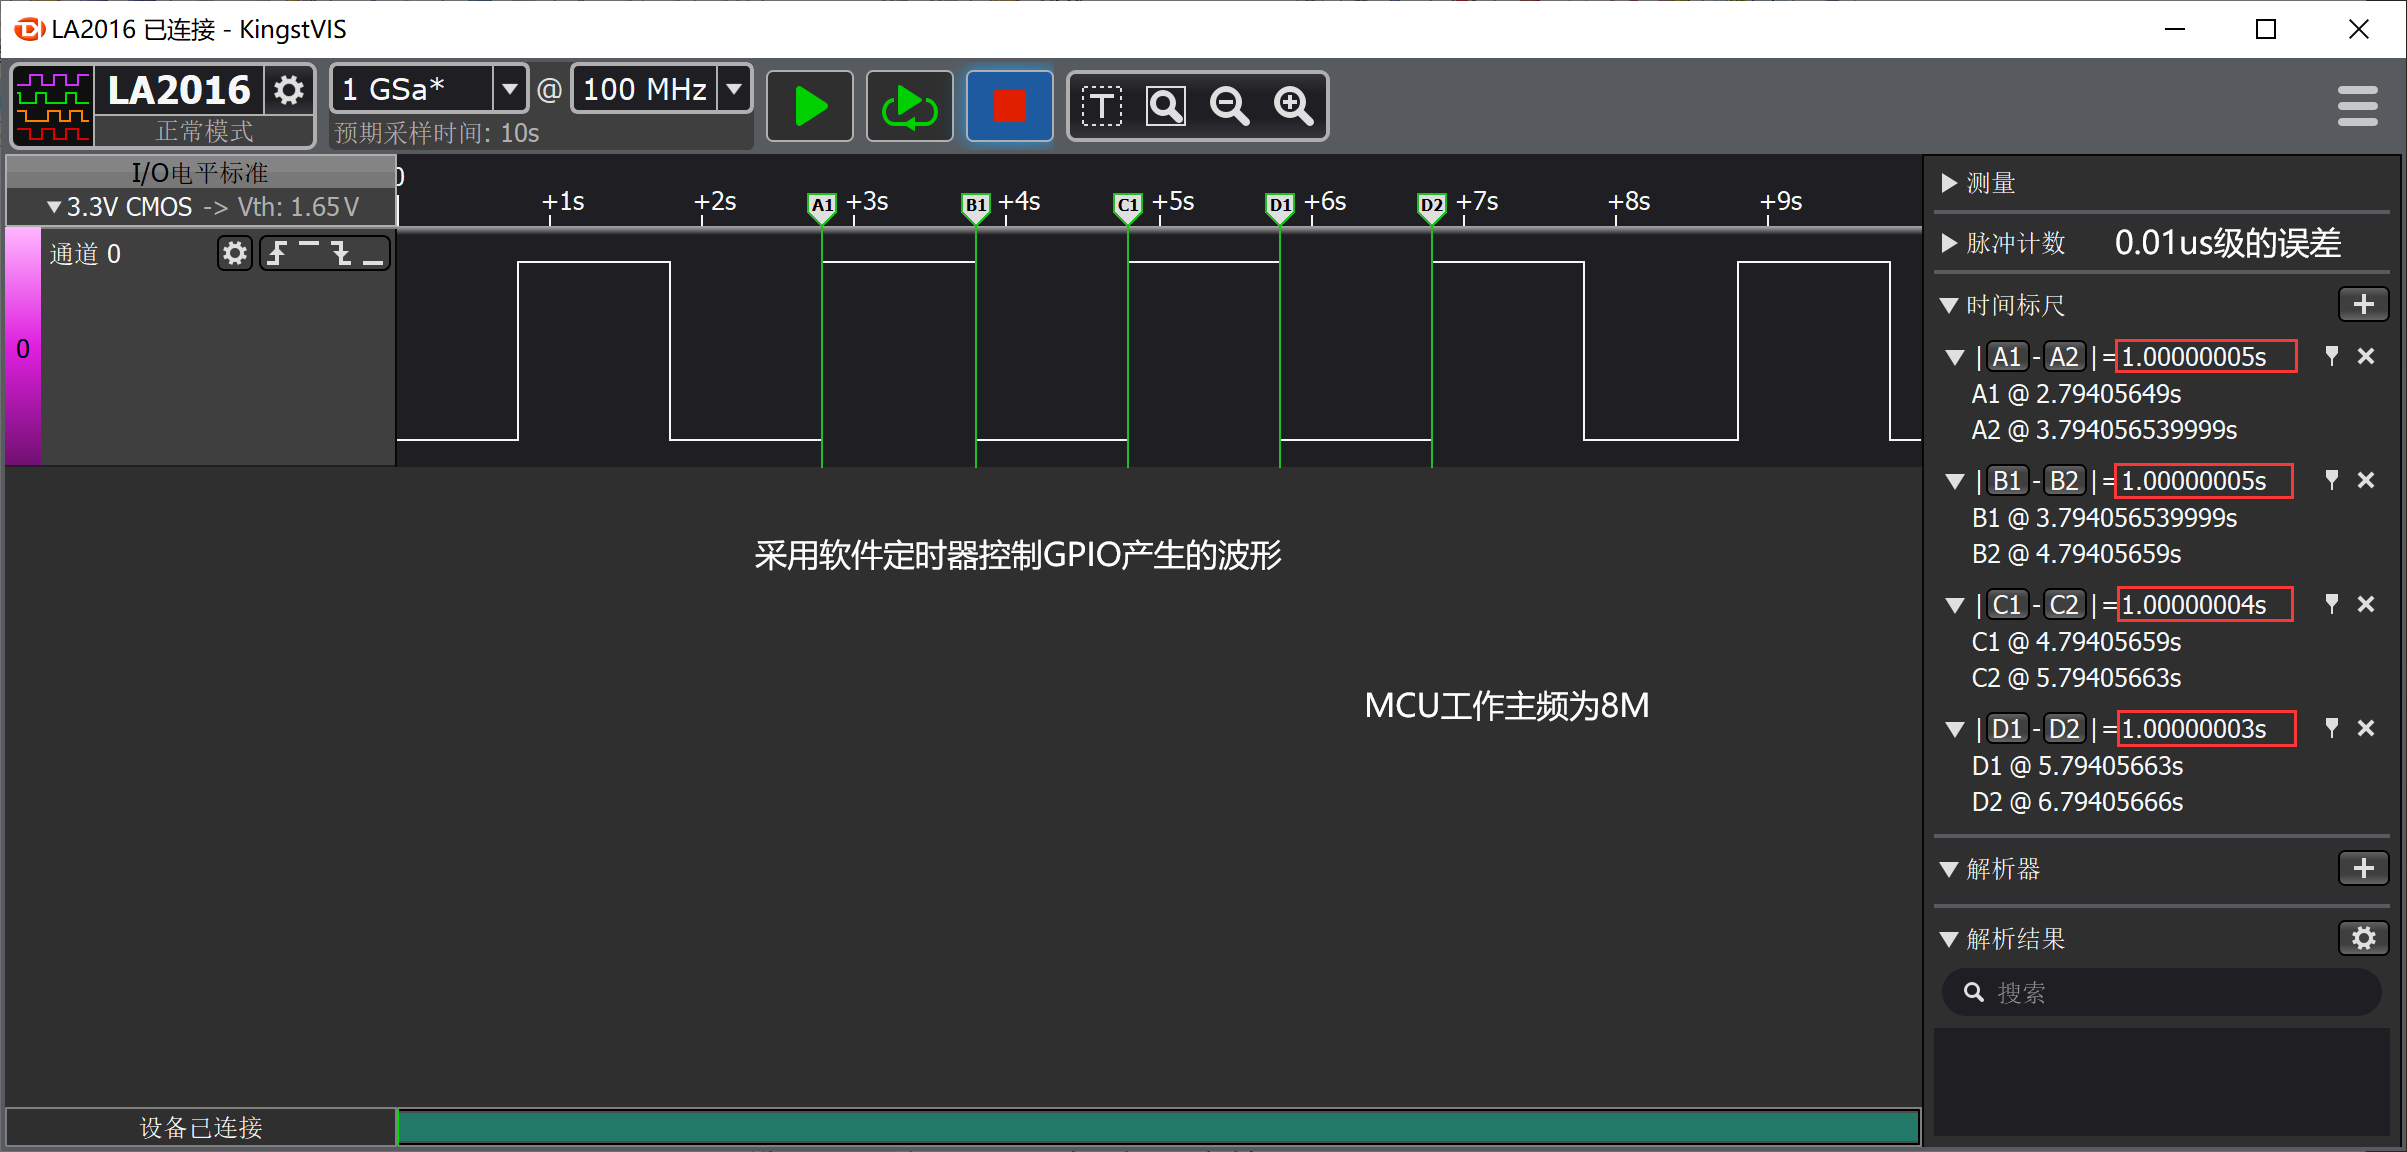Zoom out the waveform view
2407x1152 pixels.
1229,106
